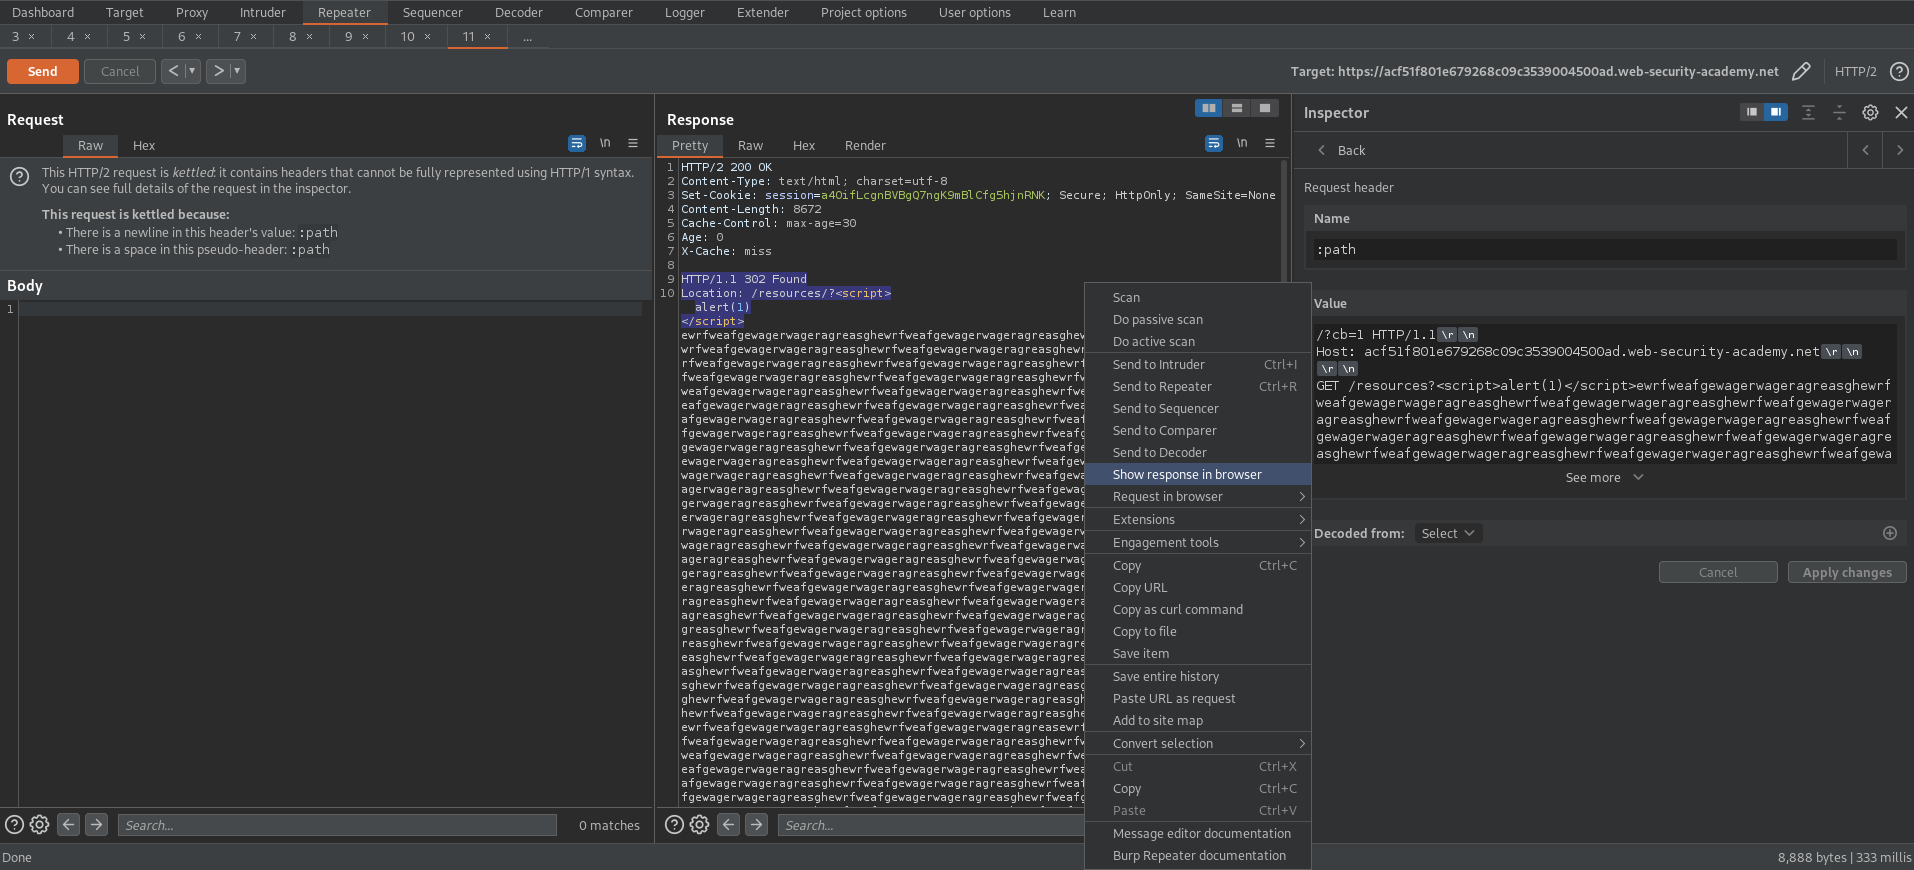Viewport: 1914px width, 870px height.
Task: Toggle word wrap in the Response editor
Action: 1214,144
